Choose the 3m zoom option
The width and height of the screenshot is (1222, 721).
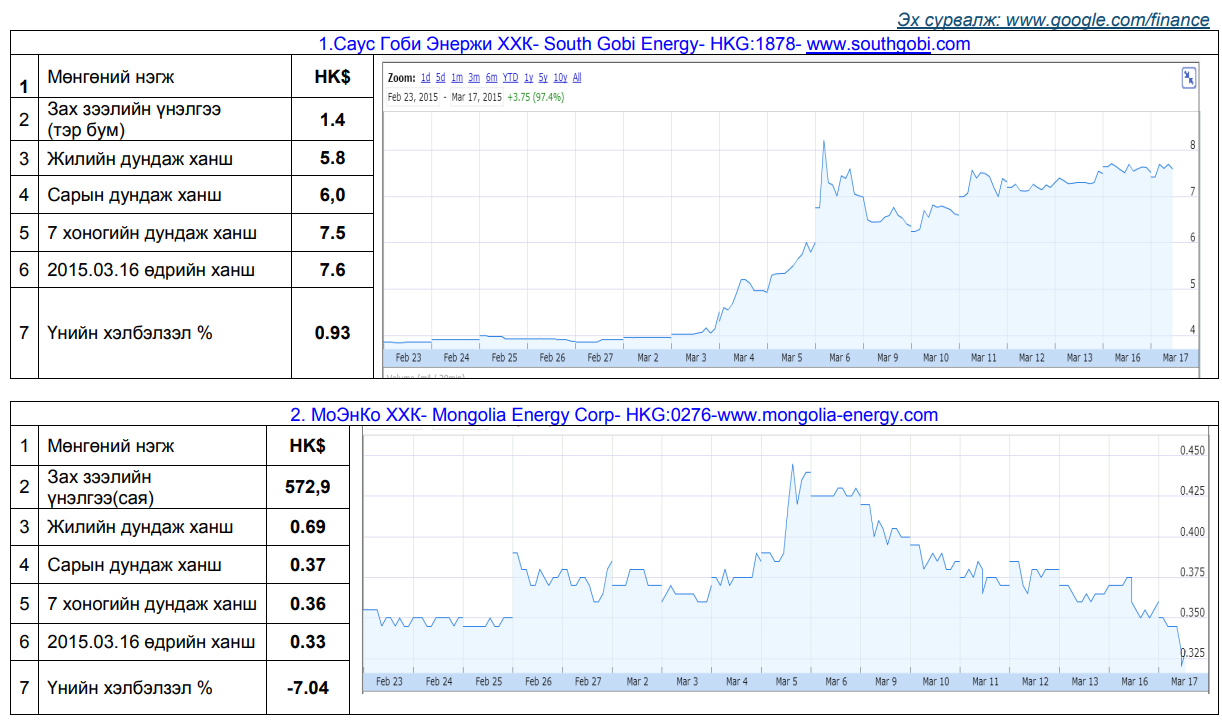474,78
